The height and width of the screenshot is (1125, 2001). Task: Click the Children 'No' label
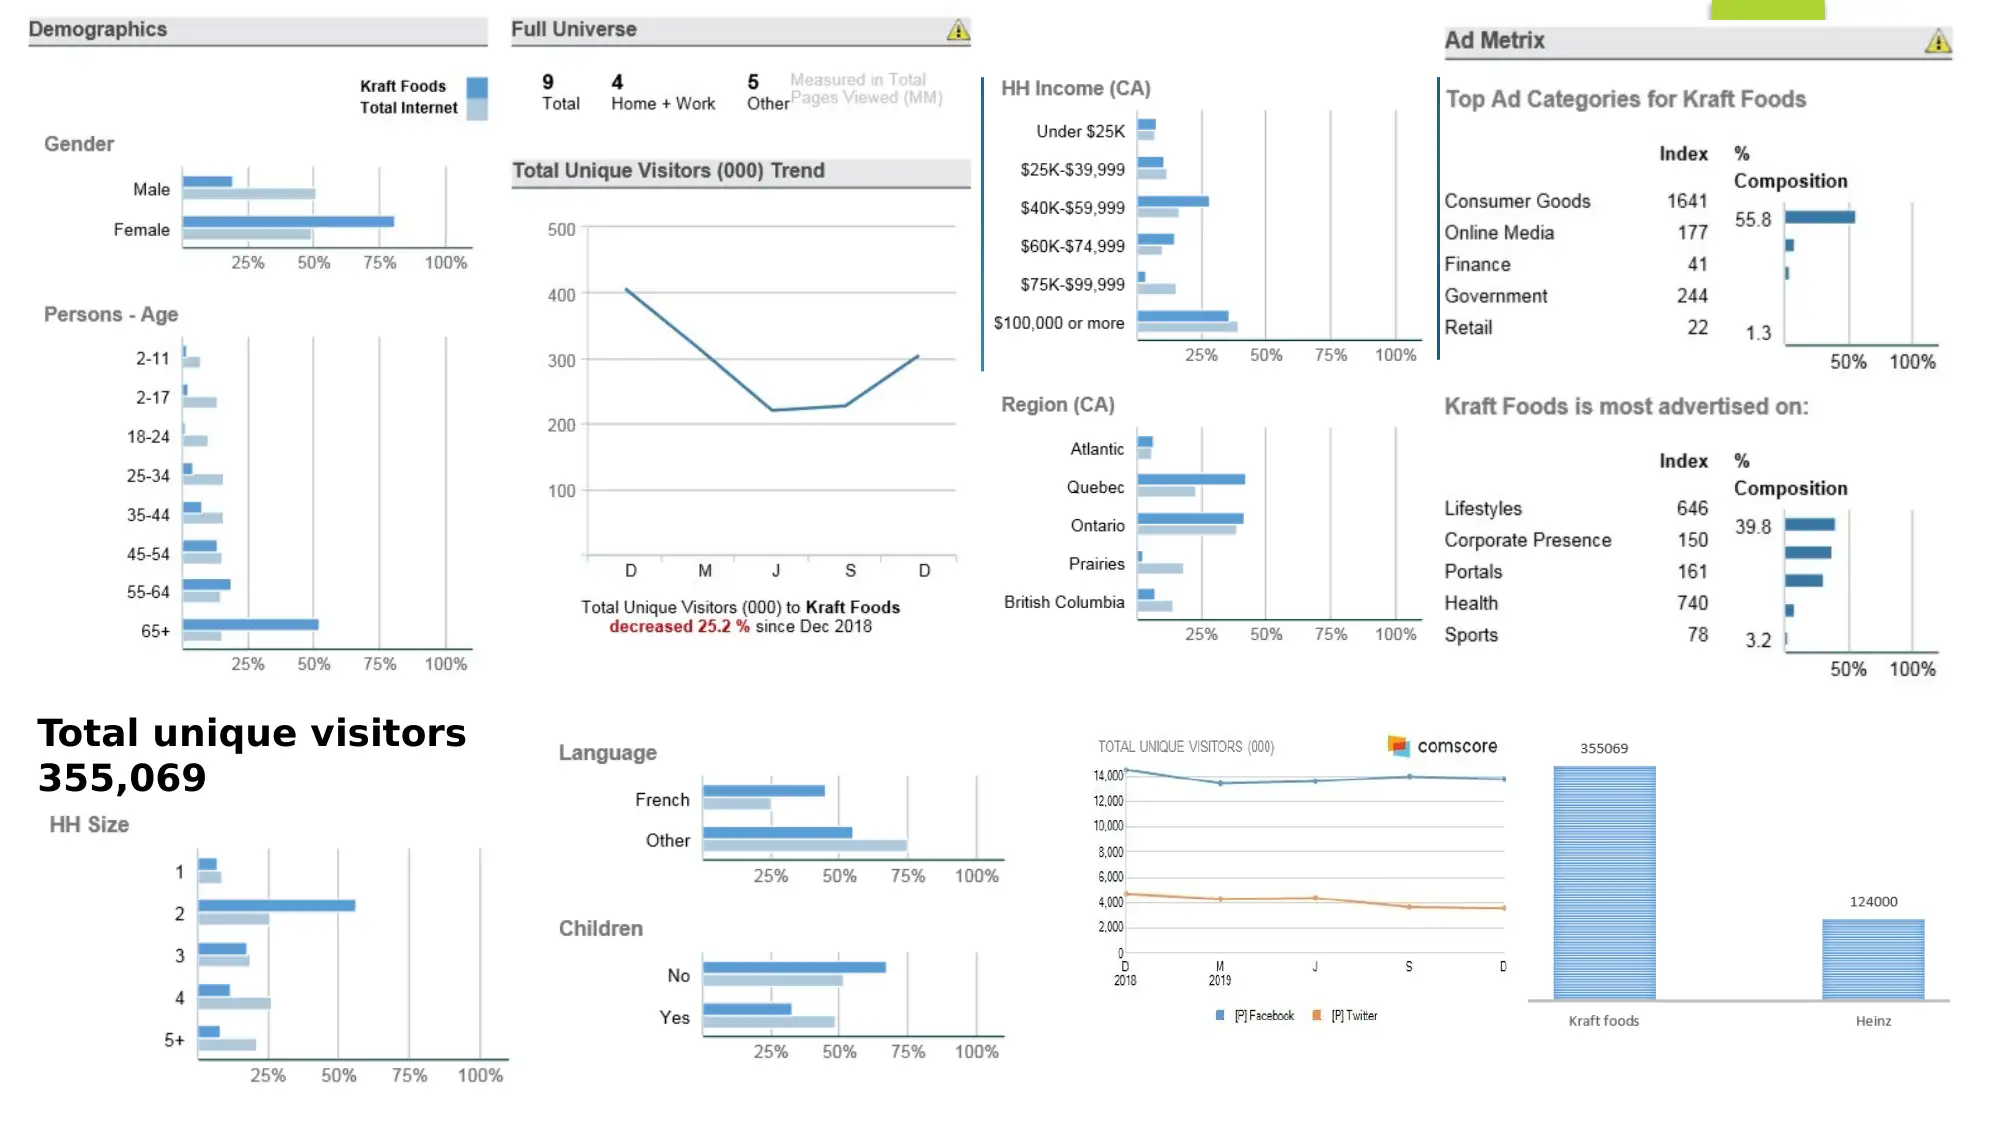[x=678, y=976]
